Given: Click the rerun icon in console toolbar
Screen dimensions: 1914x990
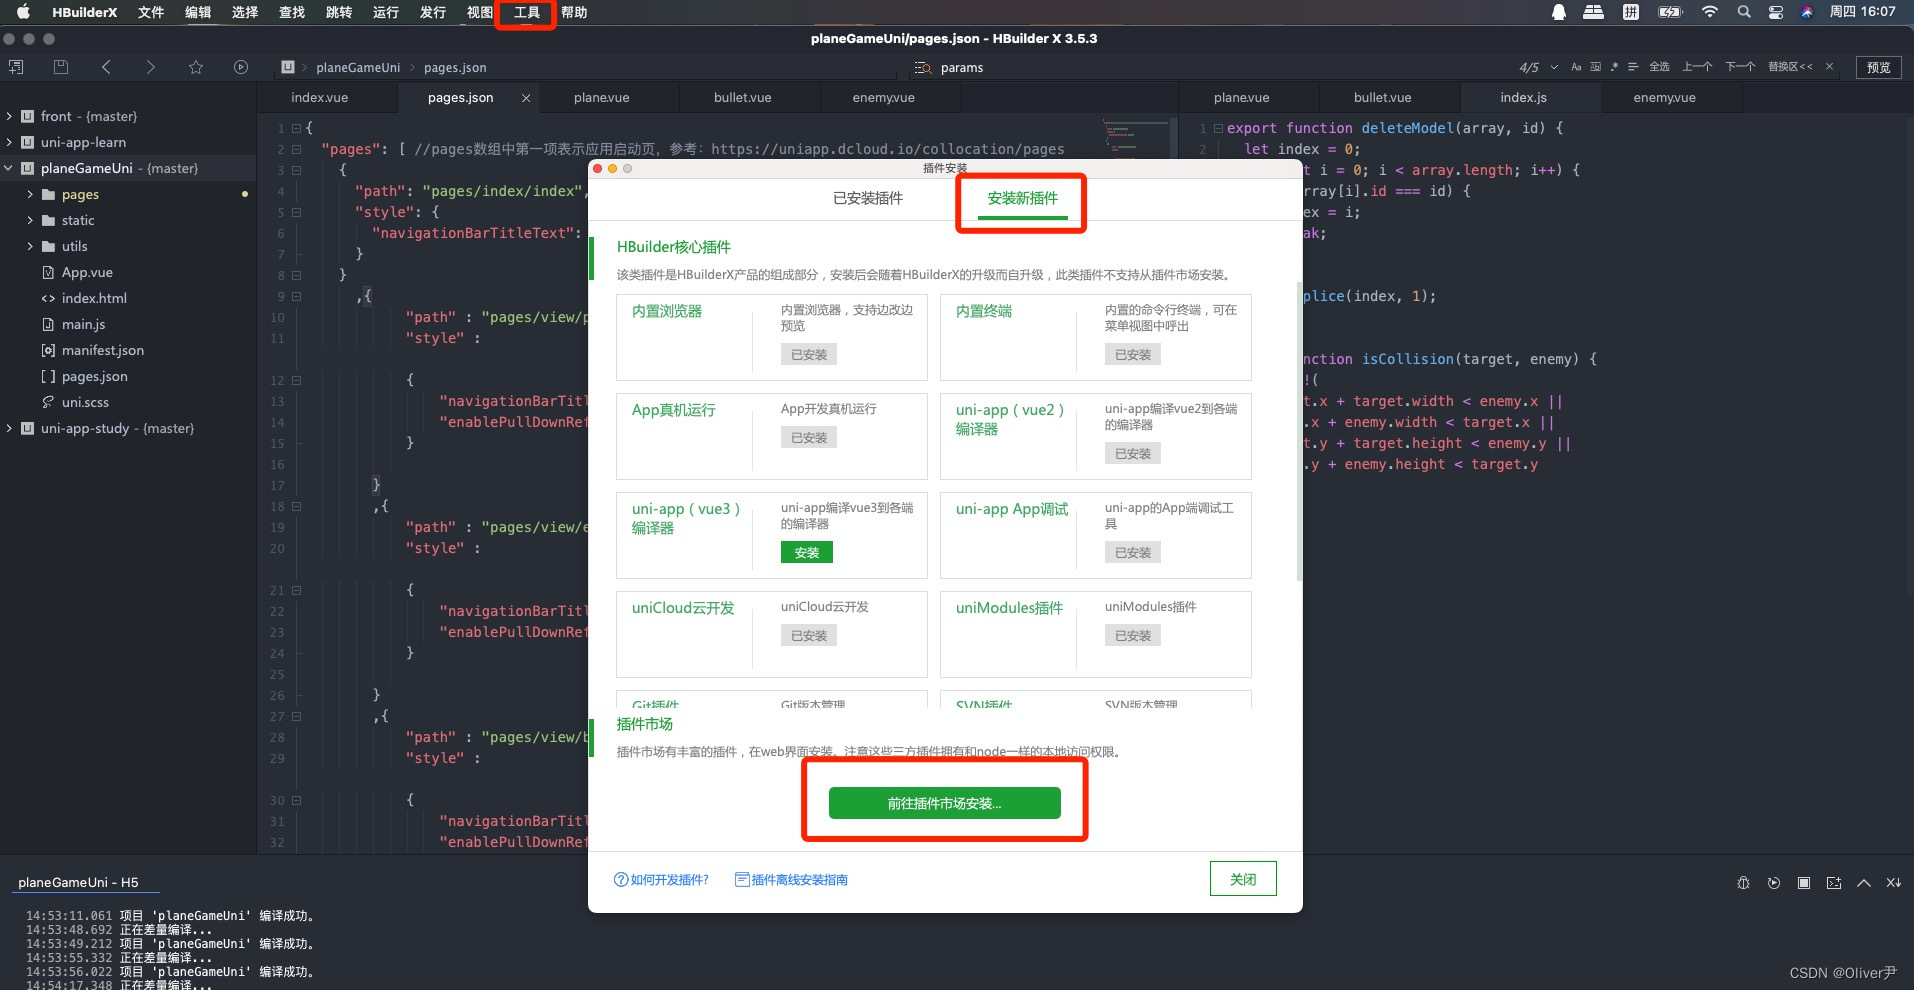Looking at the screenshot, I should tap(1774, 883).
